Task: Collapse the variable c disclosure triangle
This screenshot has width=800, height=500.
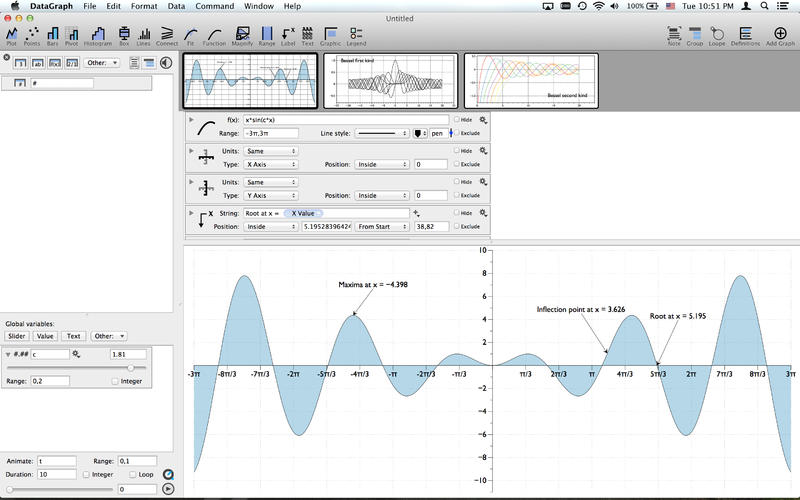Action: click(9, 354)
